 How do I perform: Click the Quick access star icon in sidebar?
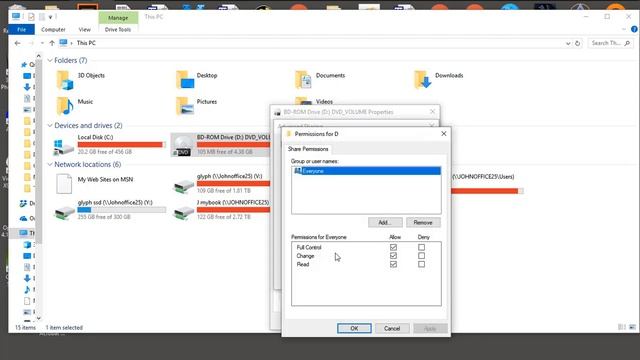coord(24,64)
